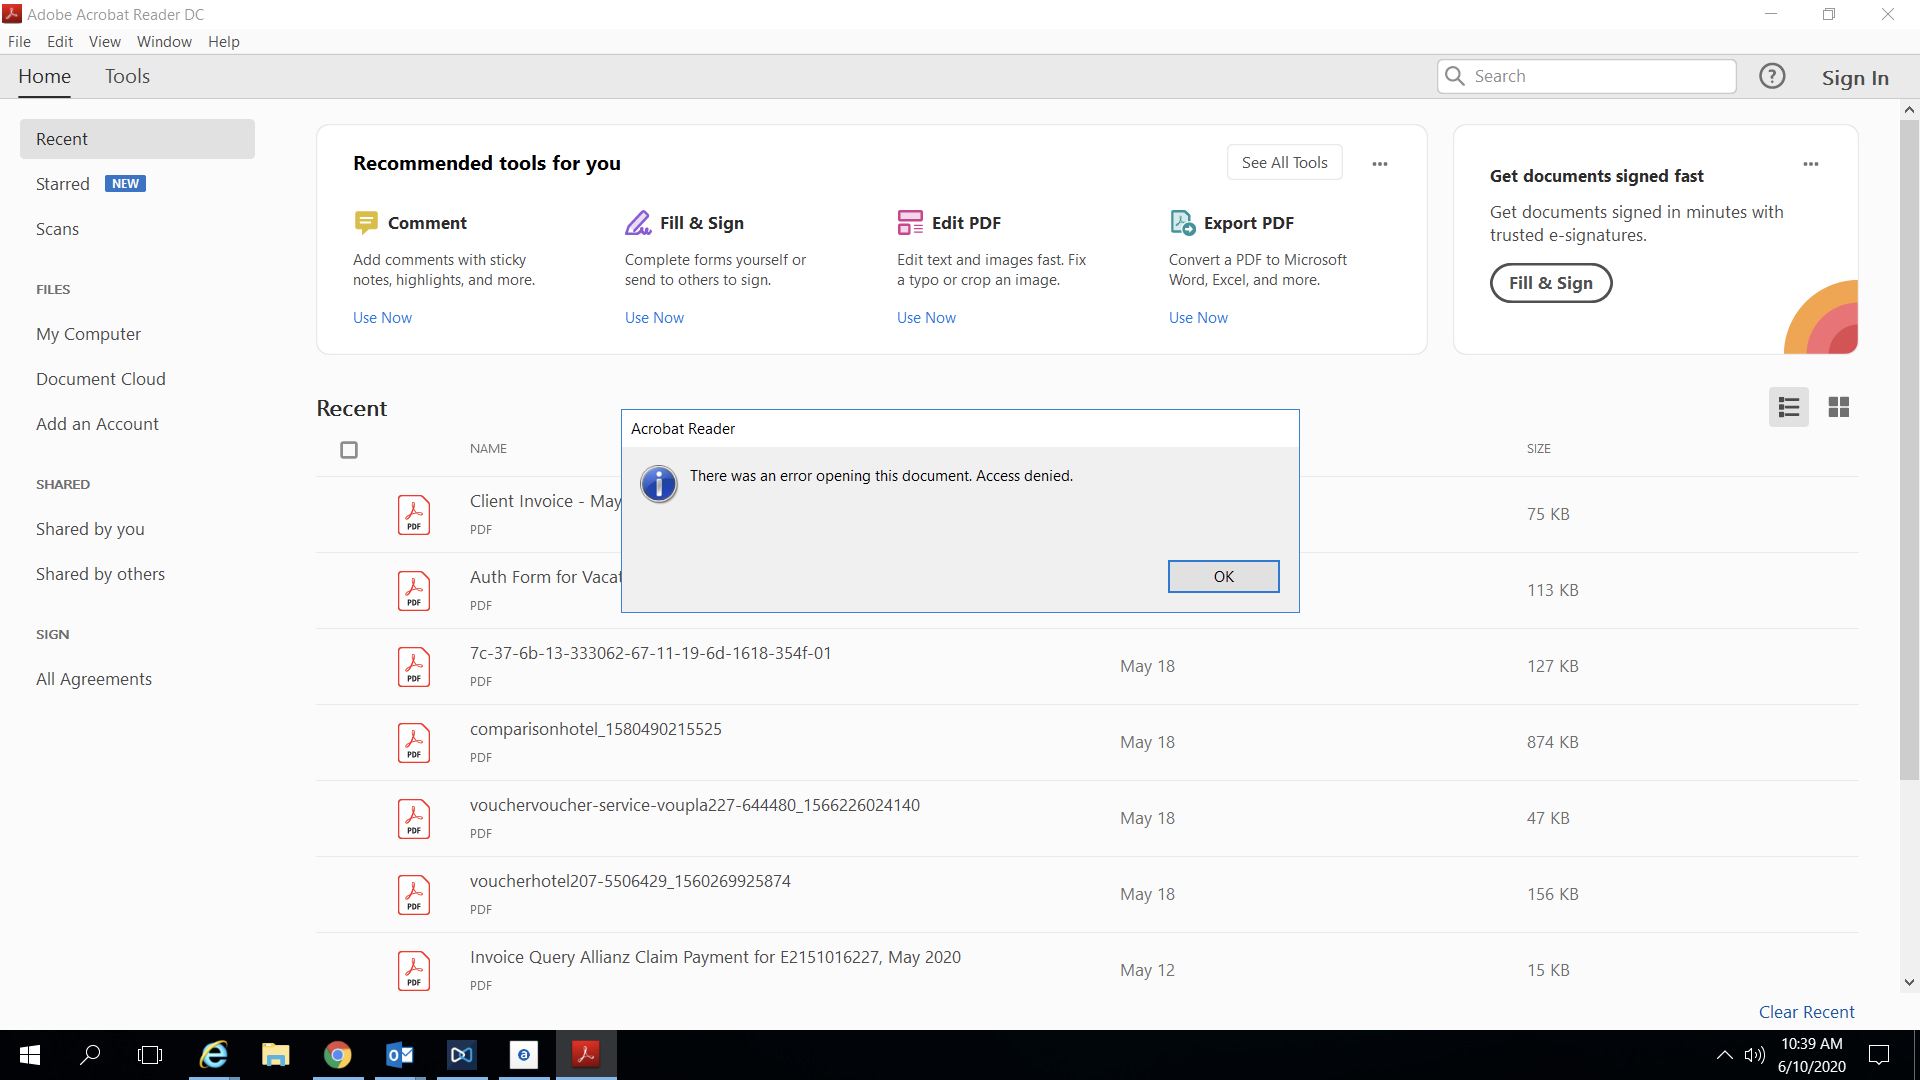Open Task View in taskbar
Image resolution: width=1920 pixels, height=1080 pixels.
(x=150, y=1055)
